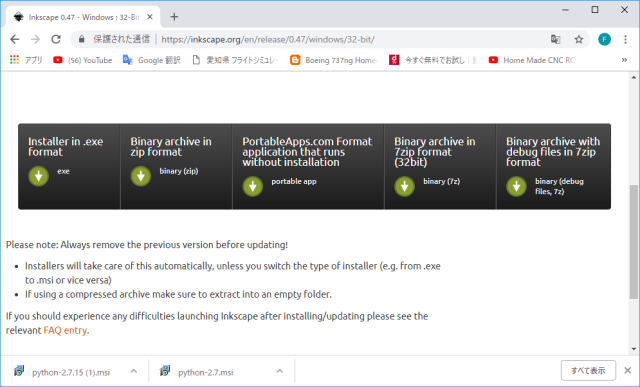Open the Home Made CNC bookmark

tap(532, 60)
